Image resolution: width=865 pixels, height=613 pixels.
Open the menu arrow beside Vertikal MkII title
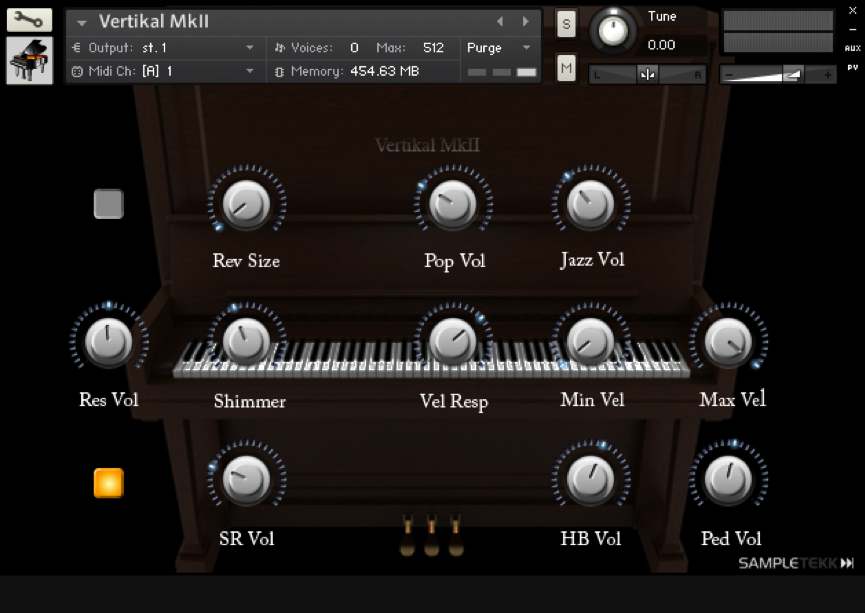(82, 23)
